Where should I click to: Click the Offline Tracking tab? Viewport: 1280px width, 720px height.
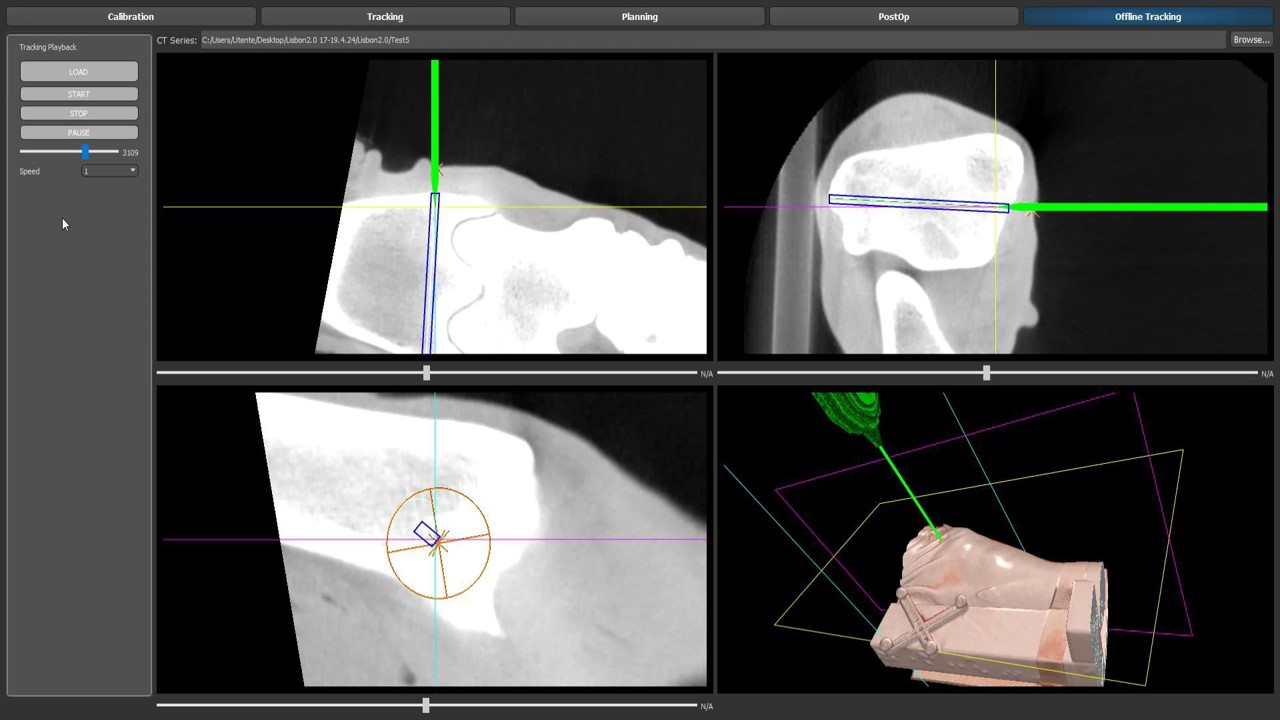pos(1147,17)
